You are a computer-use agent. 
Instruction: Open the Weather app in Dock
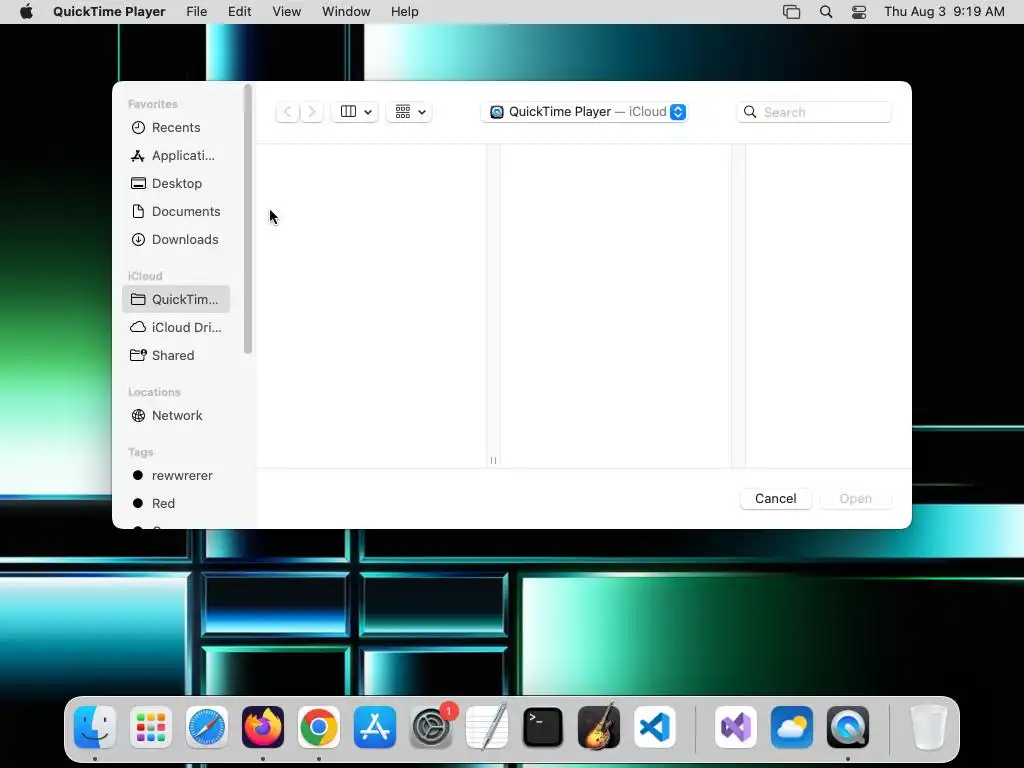click(792, 727)
